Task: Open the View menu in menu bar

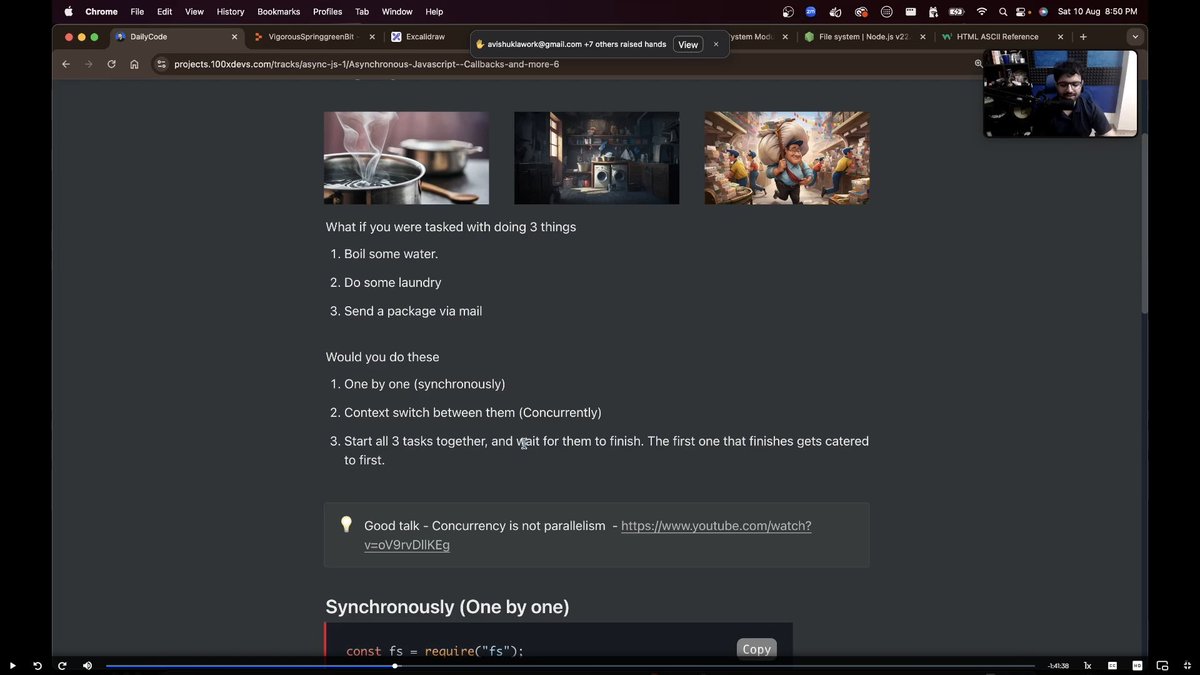Action: coord(194,12)
